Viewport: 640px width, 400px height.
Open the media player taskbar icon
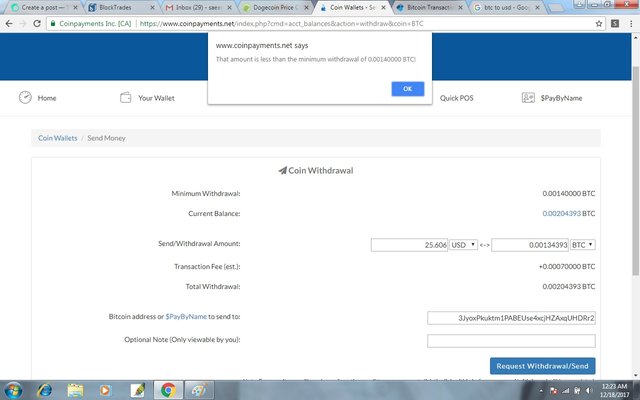[x=105, y=391]
